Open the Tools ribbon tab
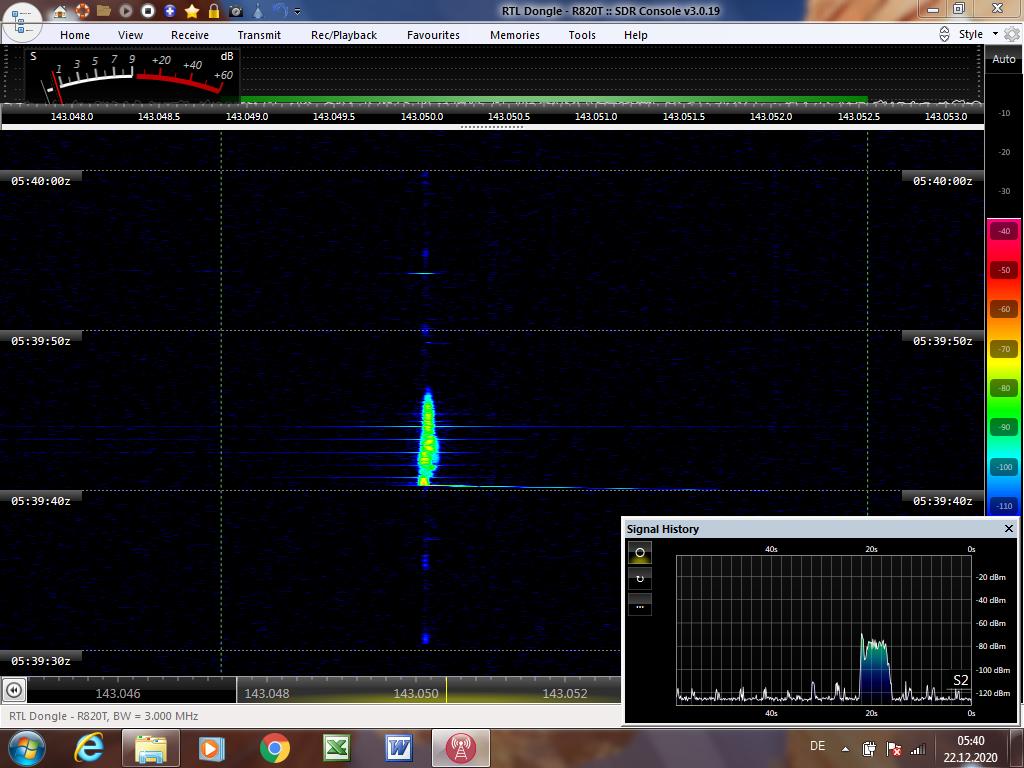The height and width of the screenshot is (768, 1024). (x=582, y=35)
